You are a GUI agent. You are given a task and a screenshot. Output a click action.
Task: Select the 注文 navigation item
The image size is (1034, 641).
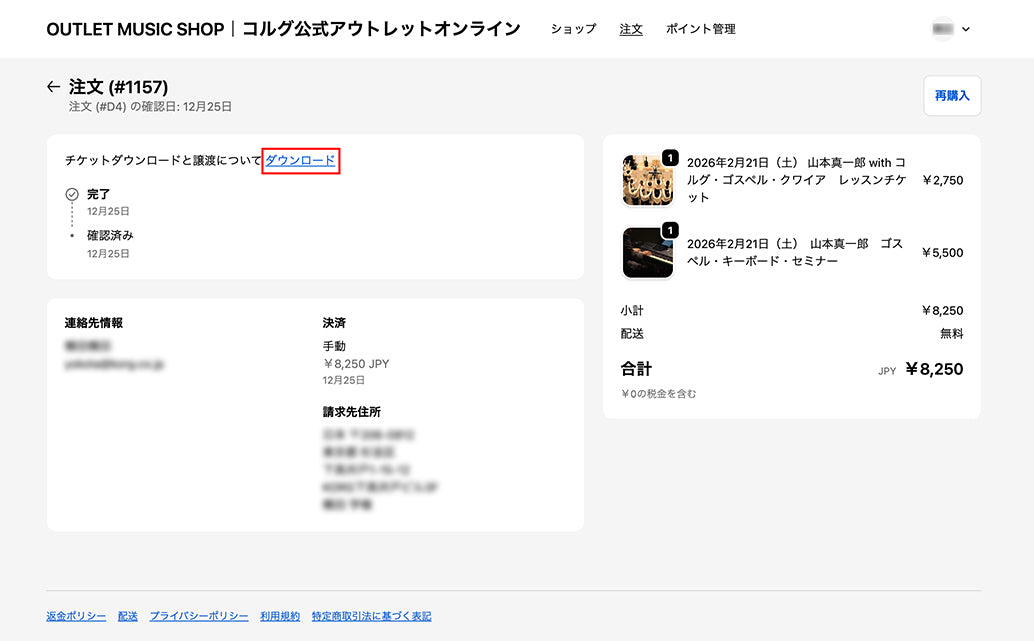tap(631, 29)
